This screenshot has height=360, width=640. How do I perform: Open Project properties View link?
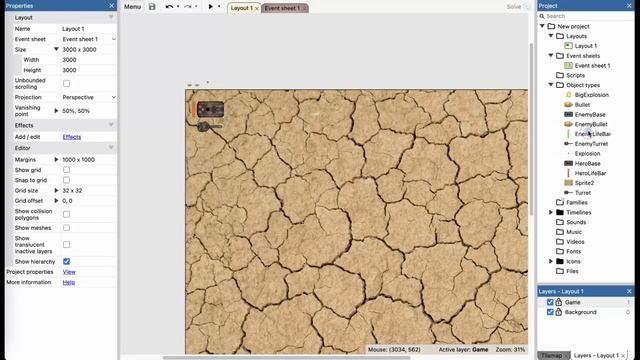[x=69, y=272]
